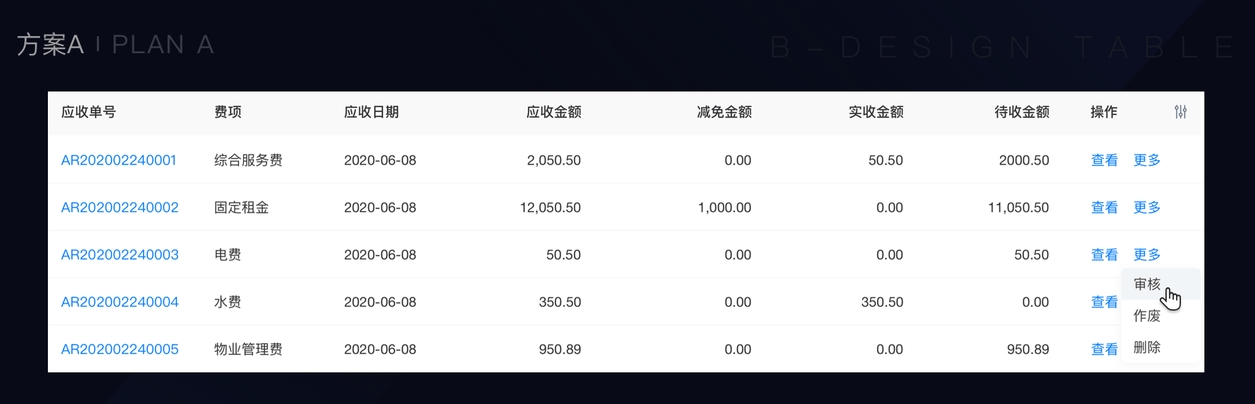Viewport: 1255px width, 404px height.
Task: Click the 待收金额 column header
Action: coord(1022,112)
